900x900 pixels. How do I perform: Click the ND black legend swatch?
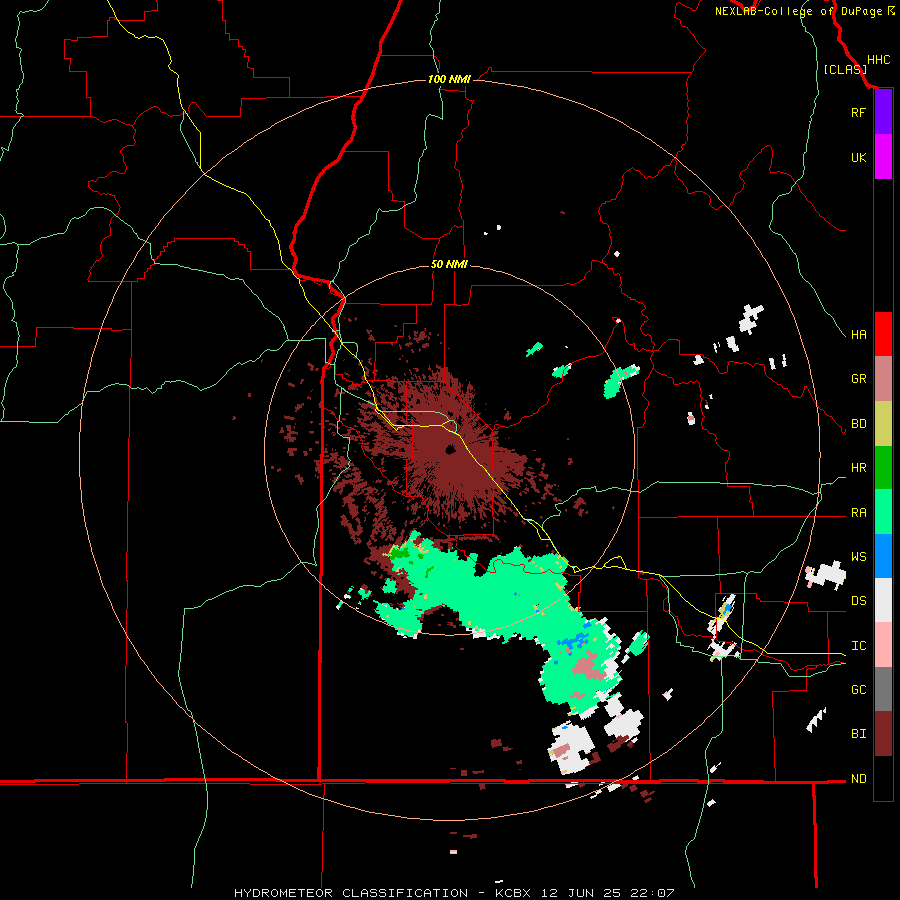click(x=883, y=778)
